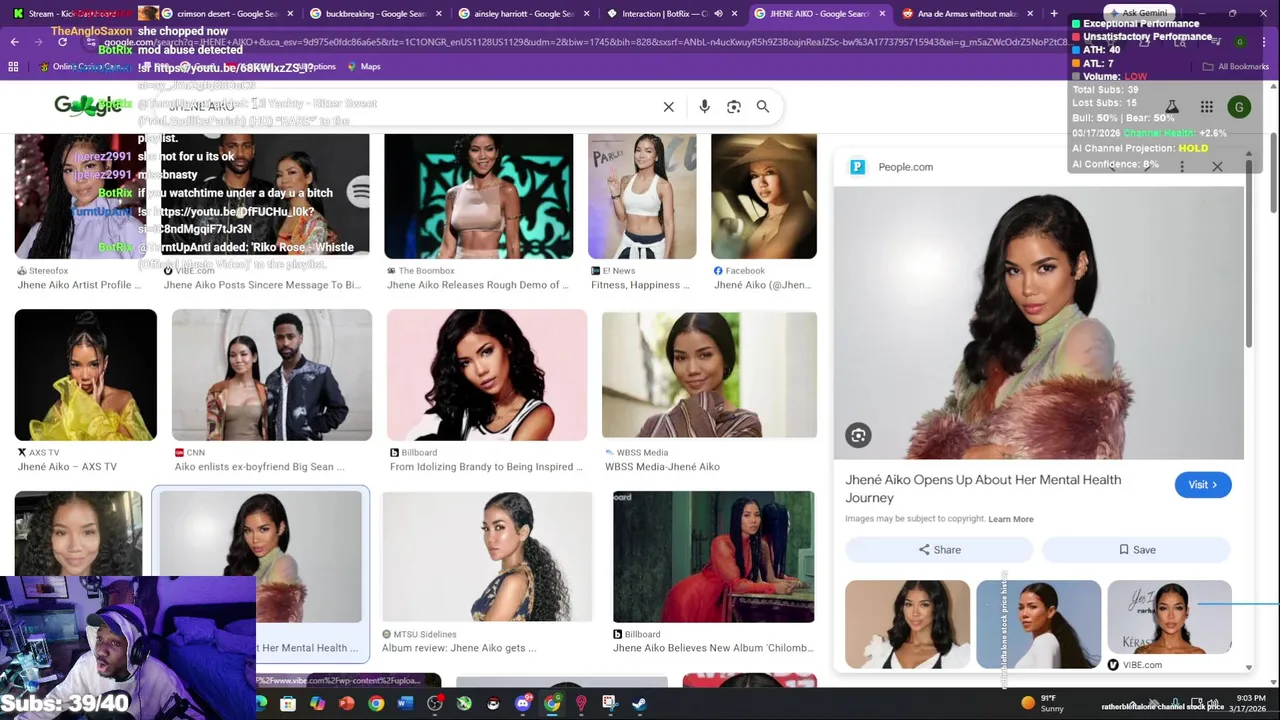This screenshot has width=1280, height=720.
Task: Open the Learn More copyright link
Action: click(1011, 519)
